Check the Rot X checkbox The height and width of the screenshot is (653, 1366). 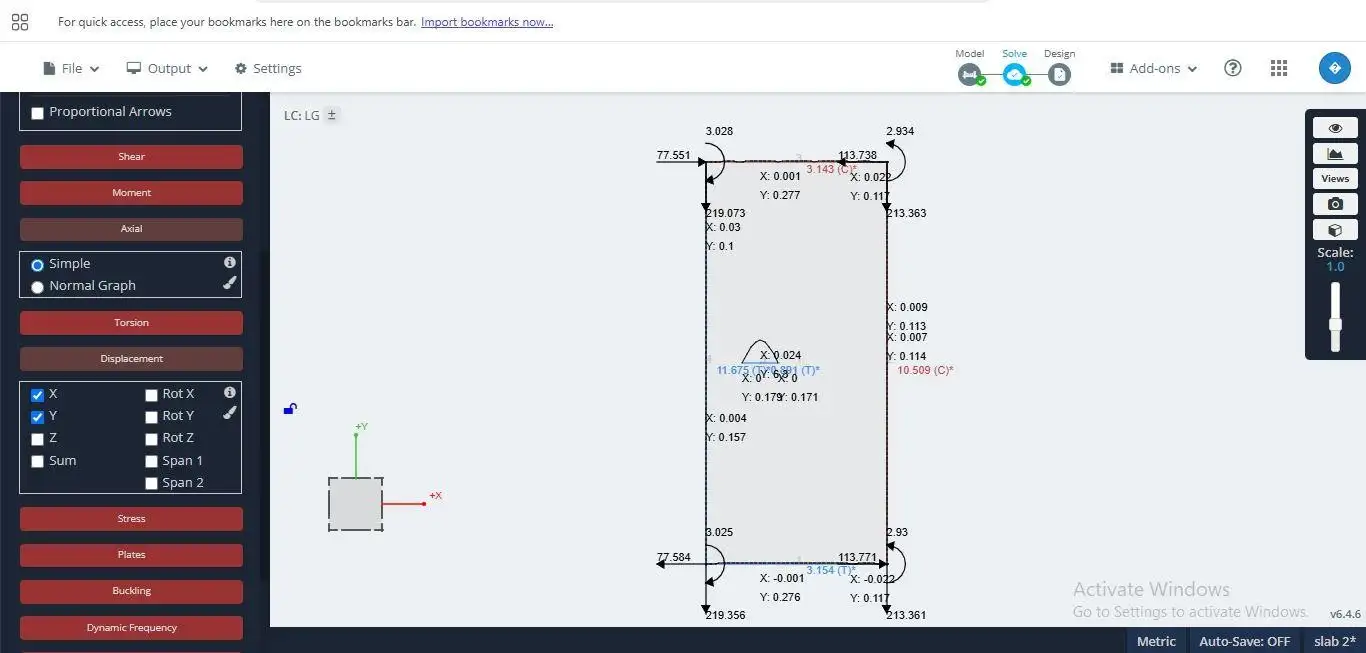tap(152, 395)
